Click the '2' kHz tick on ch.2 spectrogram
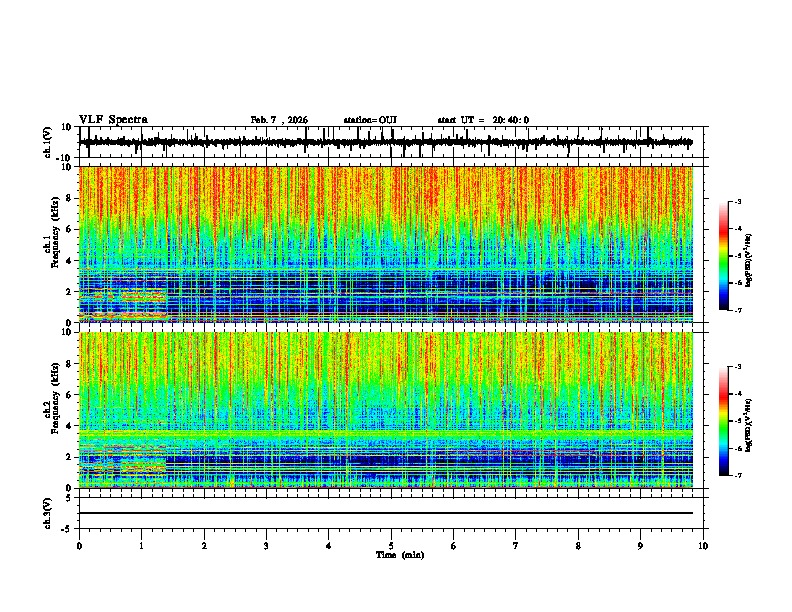 tap(69, 457)
